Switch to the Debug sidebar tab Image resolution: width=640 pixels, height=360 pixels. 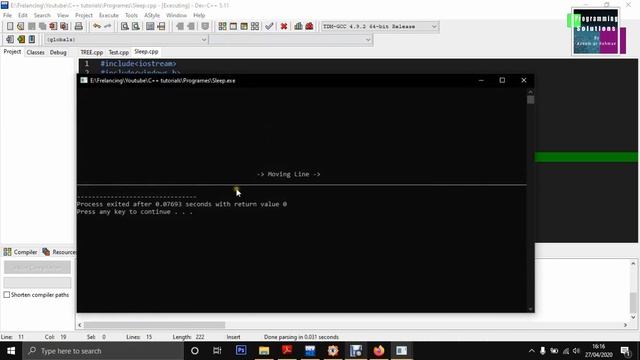click(58, 52)
